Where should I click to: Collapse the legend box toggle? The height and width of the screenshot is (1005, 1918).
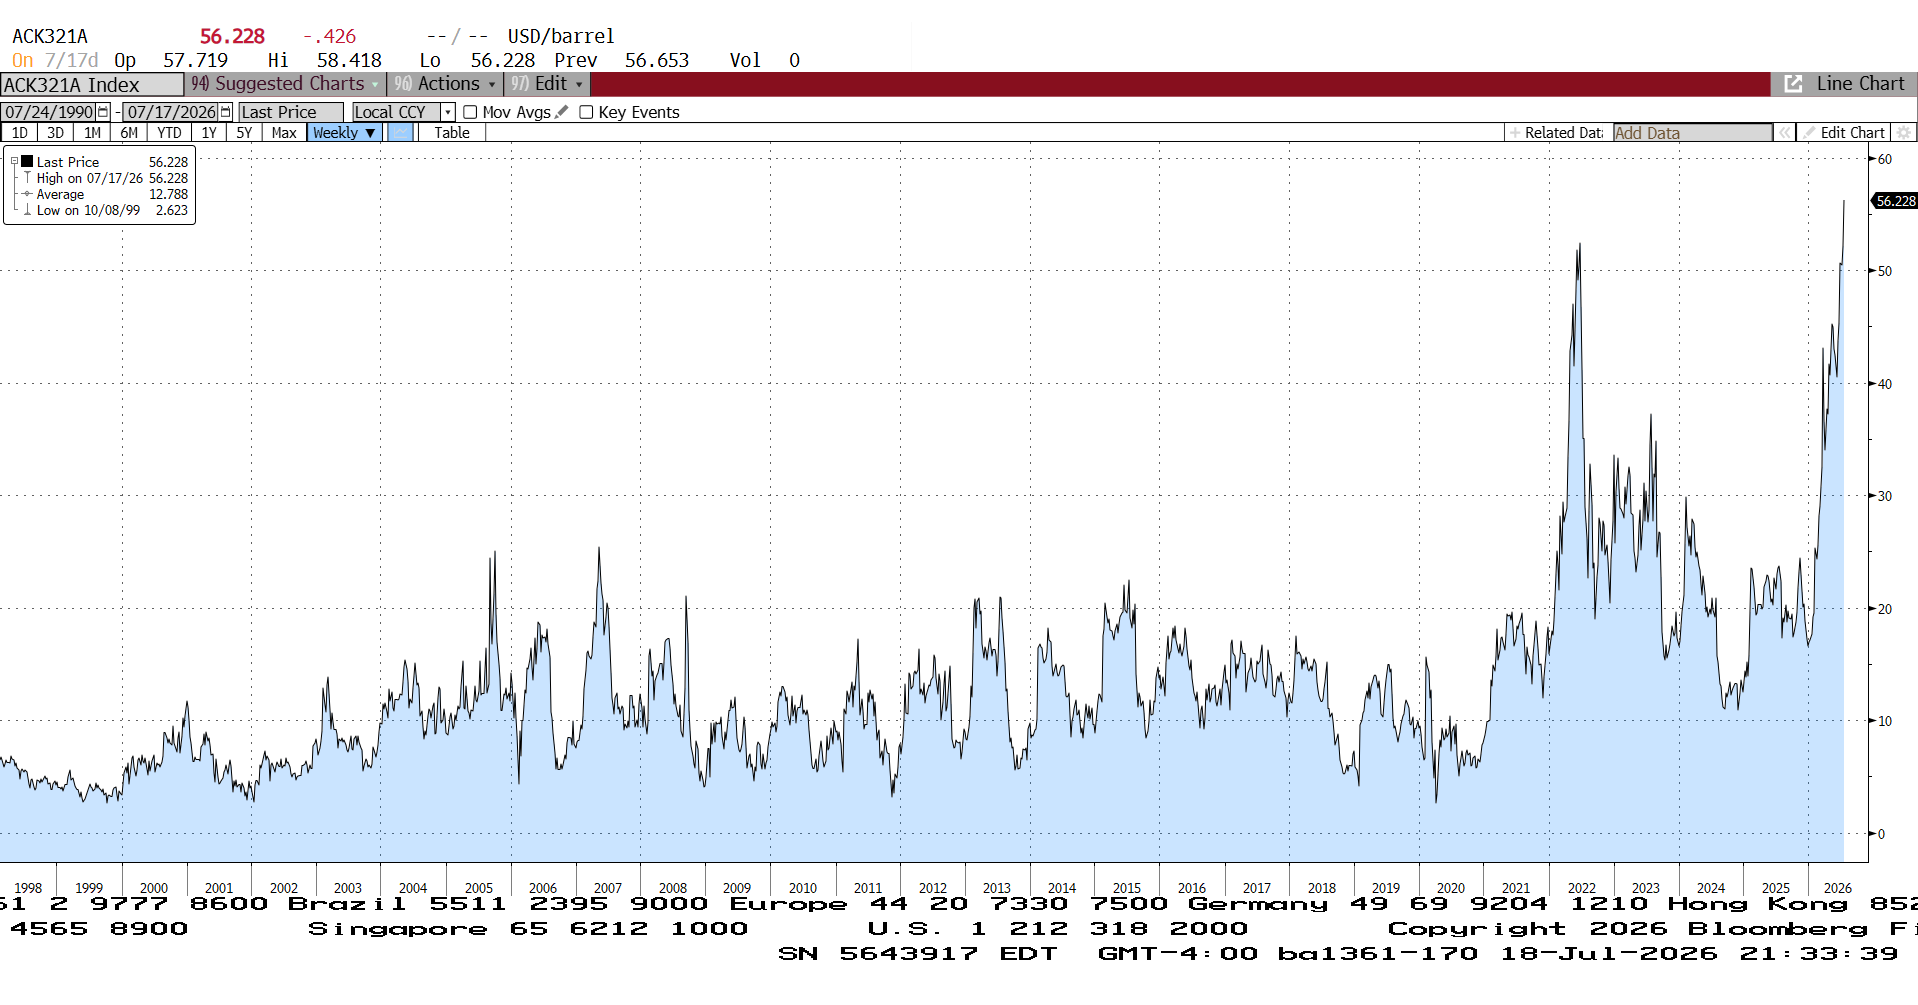click(14, 161)
